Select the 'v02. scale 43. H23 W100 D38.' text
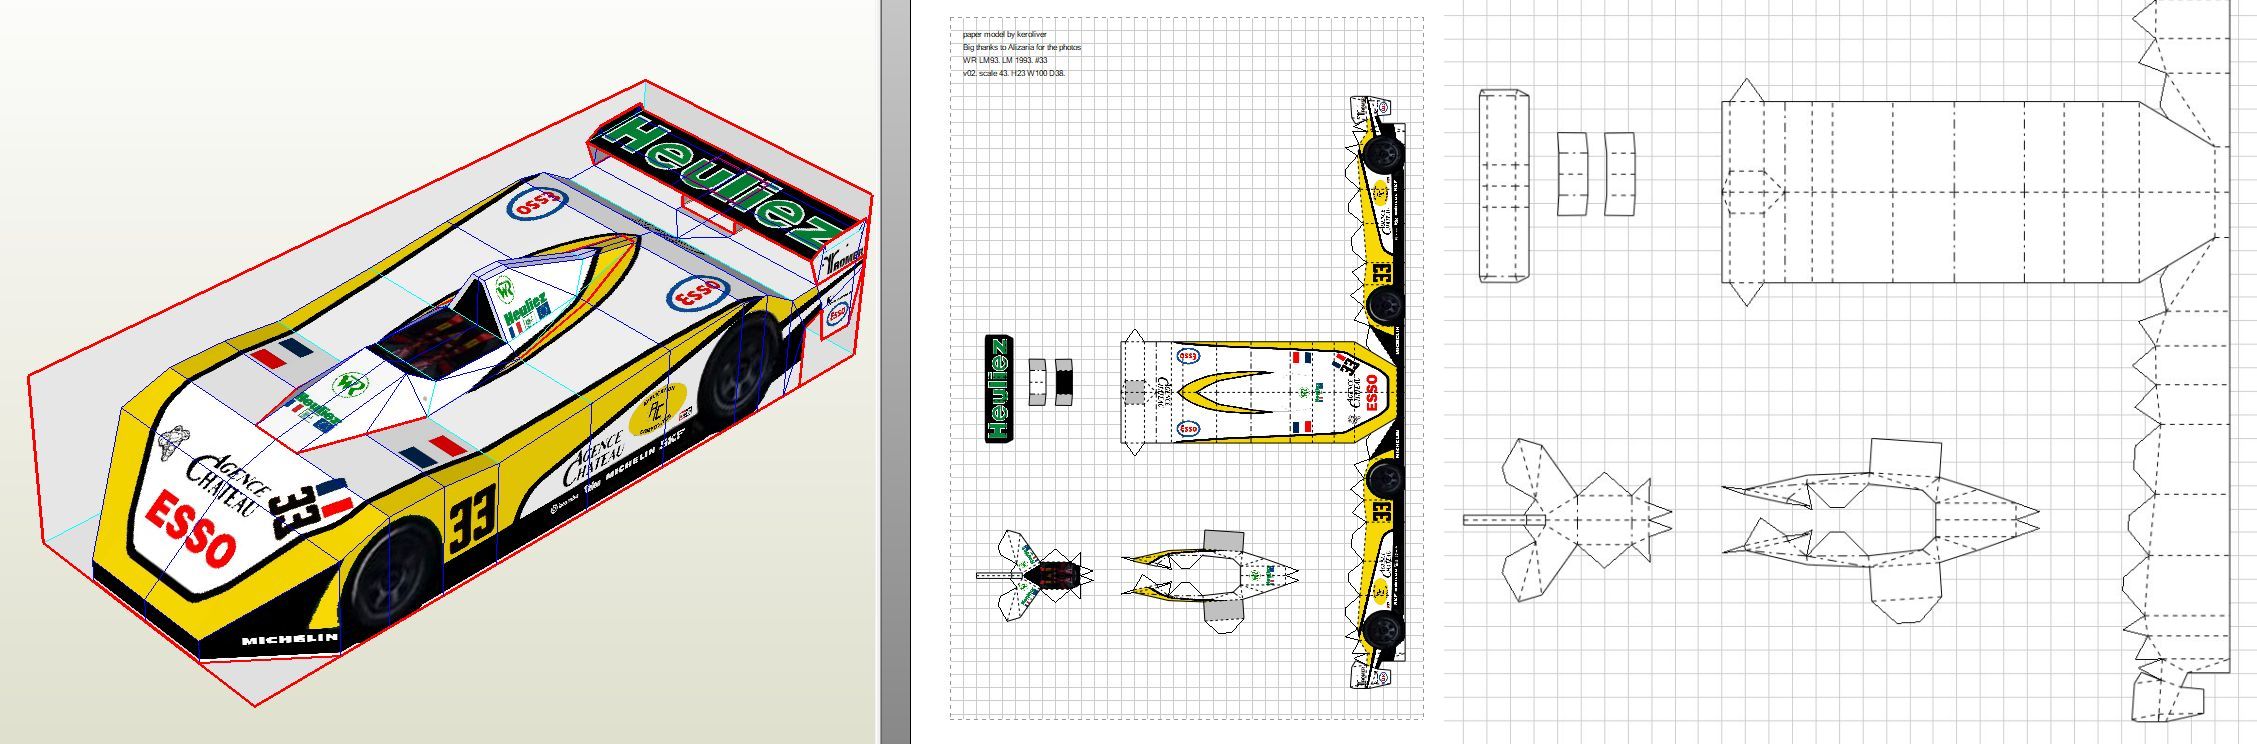The width and height of the screenshot is (2257, 744). click(1013, 73)
